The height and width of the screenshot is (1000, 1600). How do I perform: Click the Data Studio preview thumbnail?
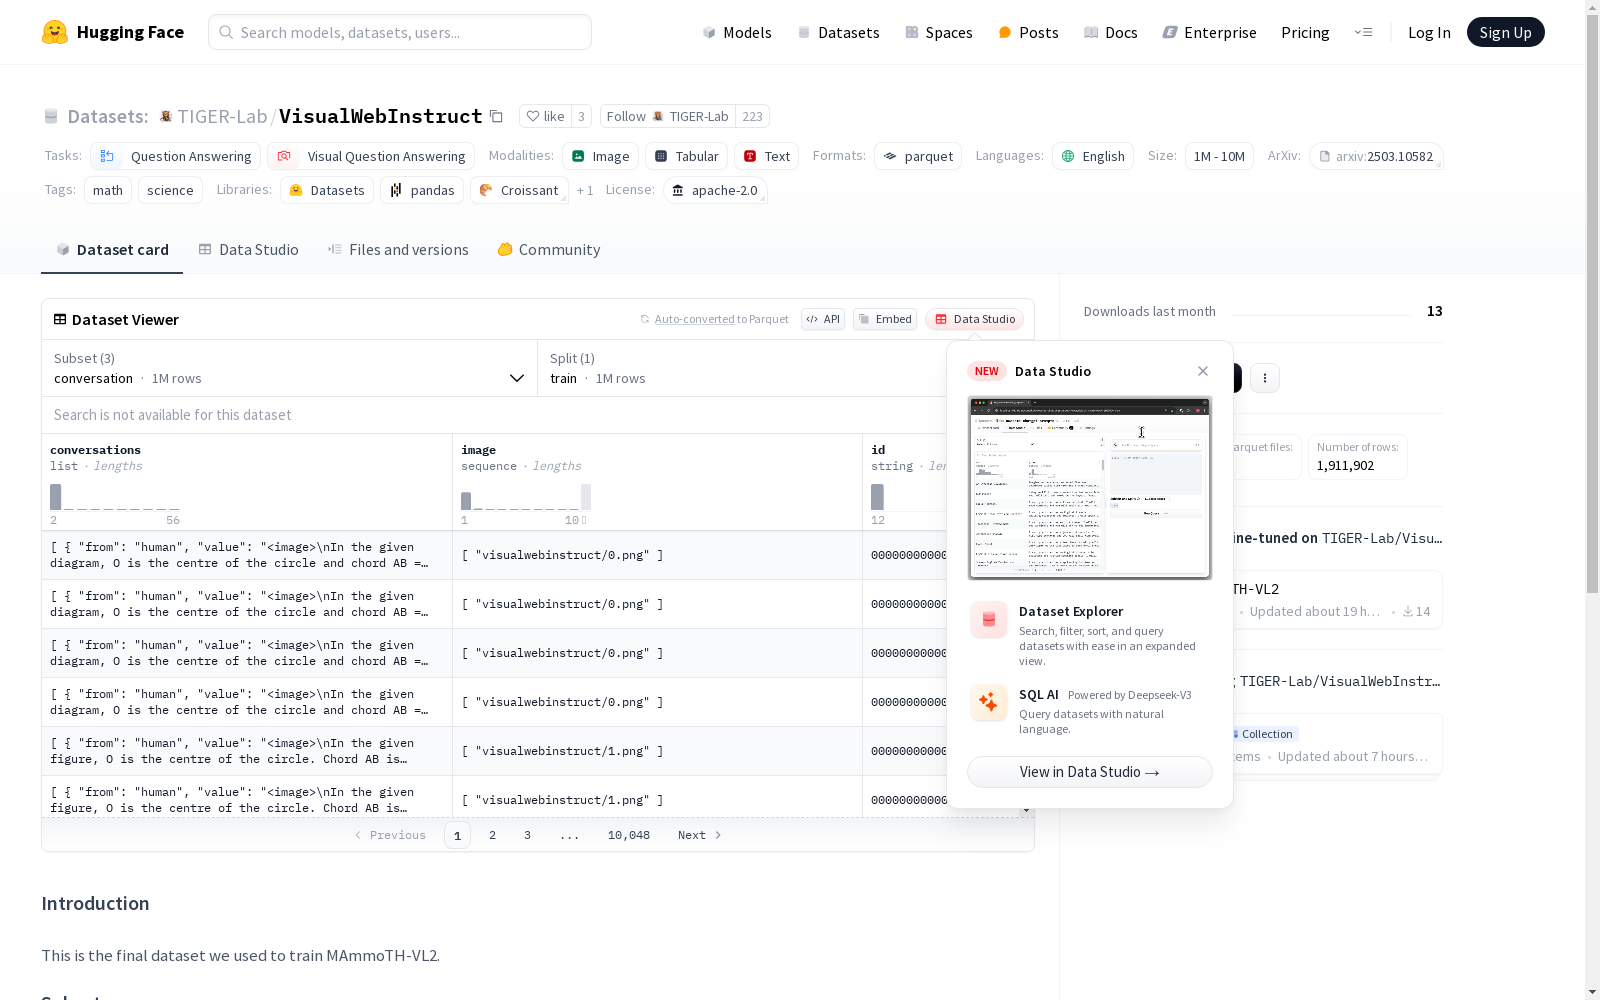(x=1090, y=488)
